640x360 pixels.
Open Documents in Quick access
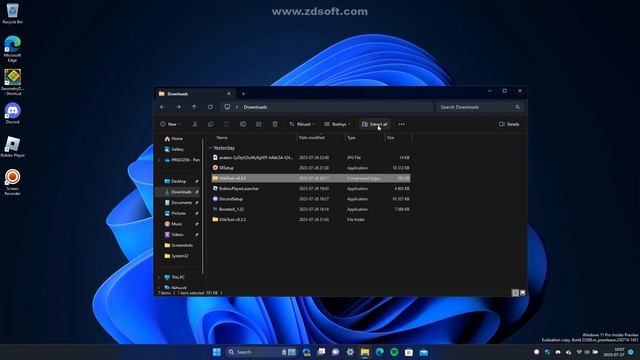(x=181, y=202)
